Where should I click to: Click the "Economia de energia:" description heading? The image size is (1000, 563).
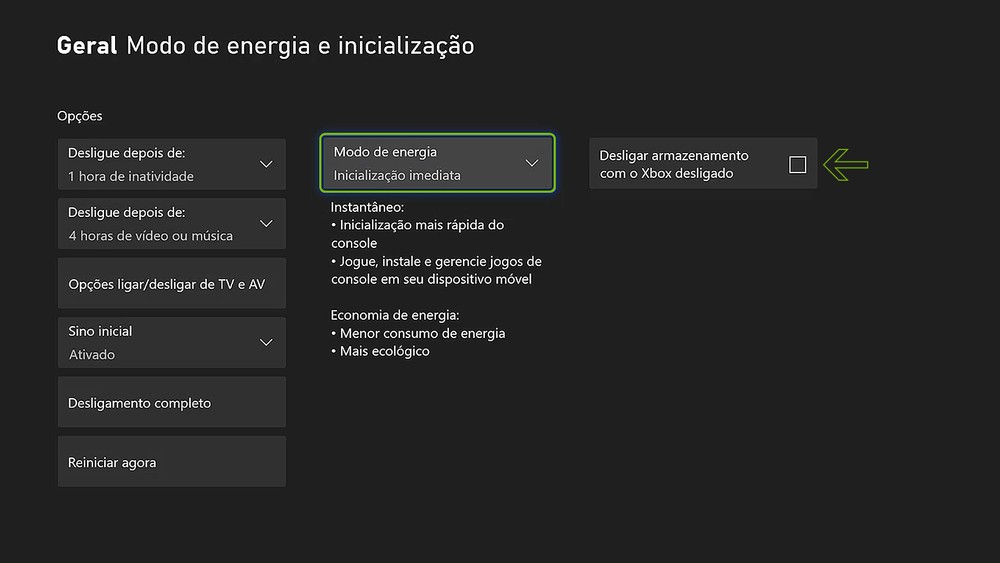tap(395, 315)
